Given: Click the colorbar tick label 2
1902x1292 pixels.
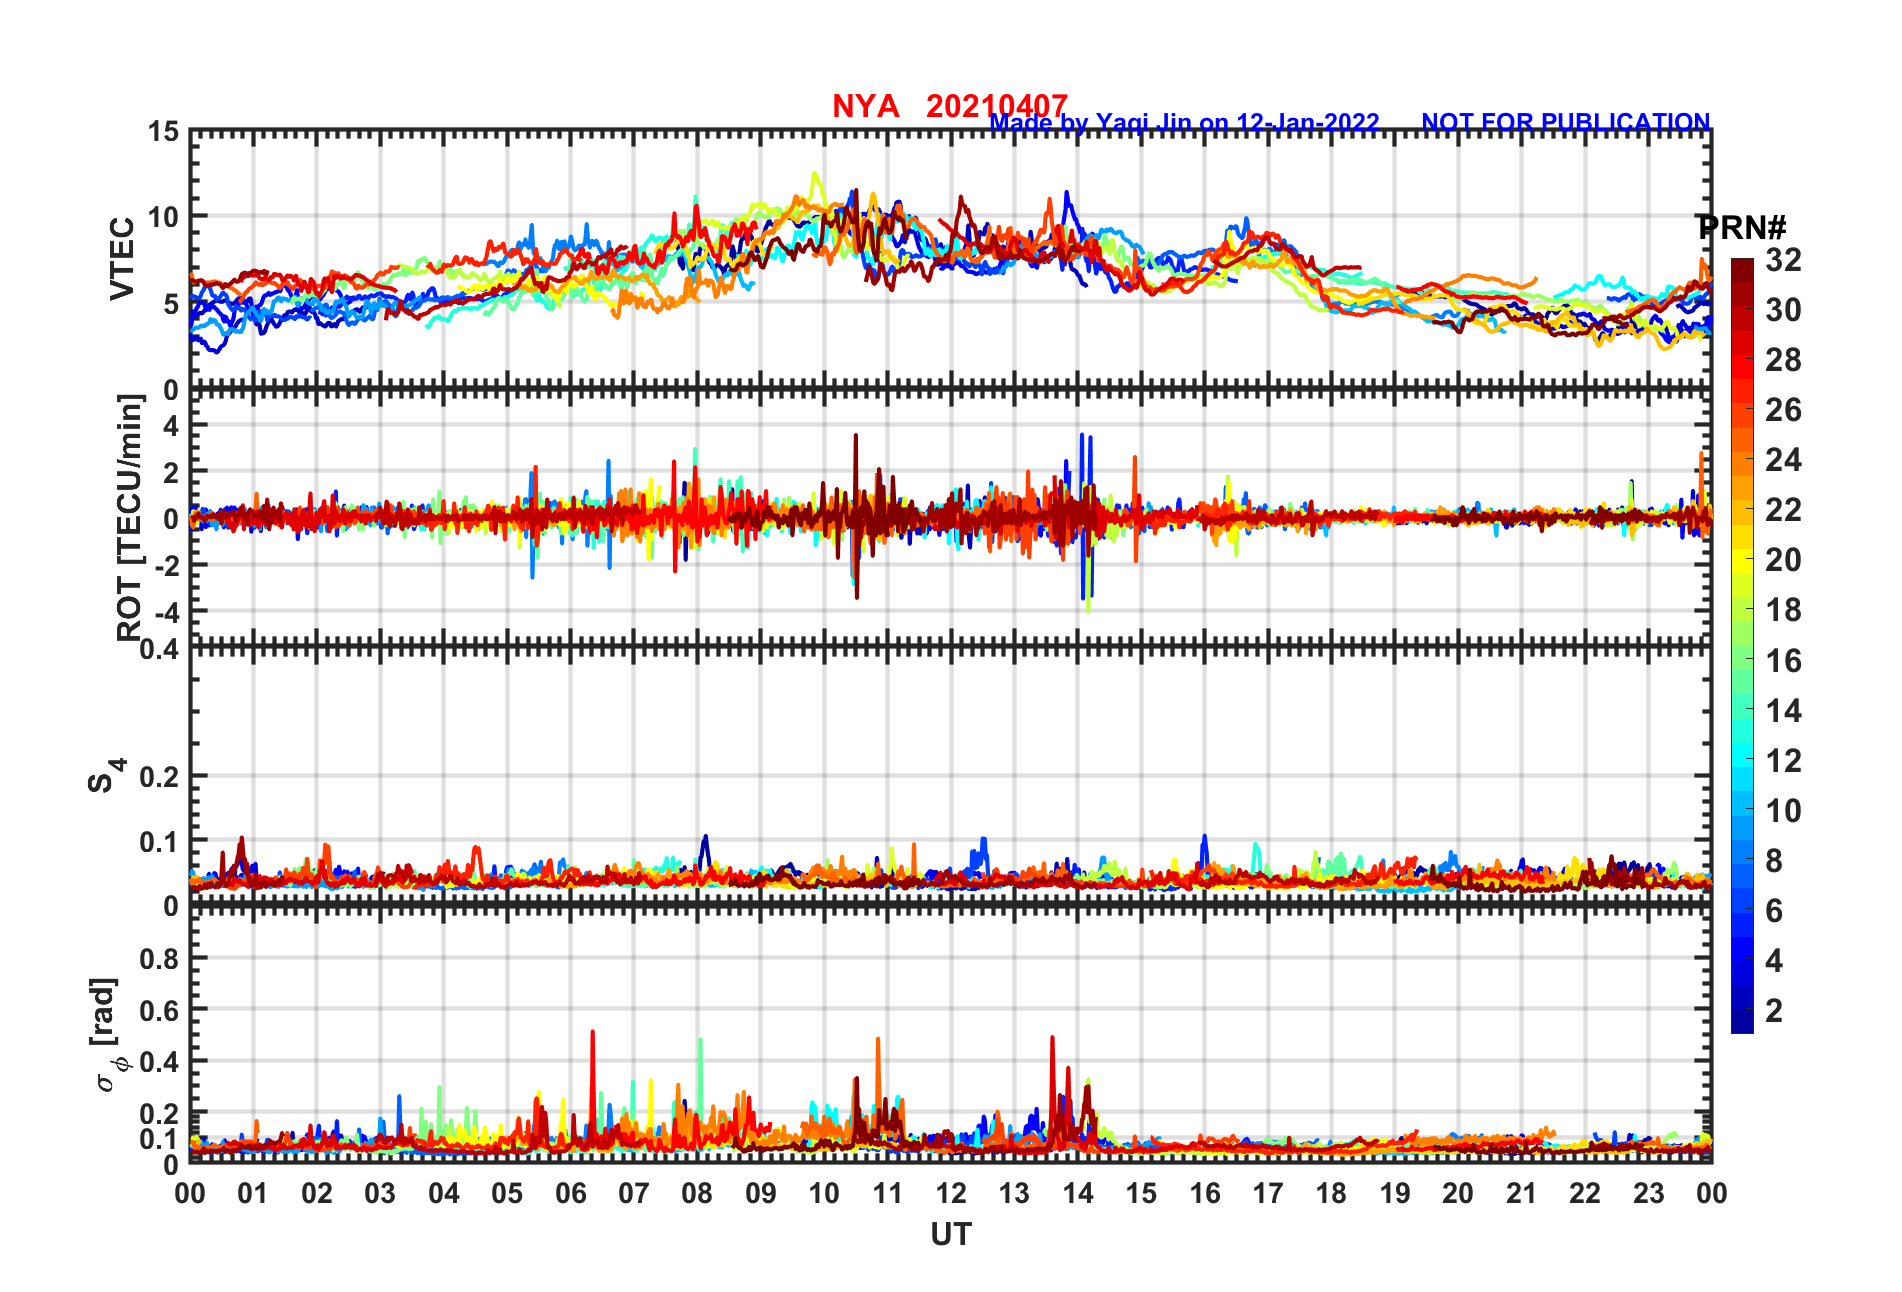Looking at the screenshot, I should click(x=1774, y=1011).
